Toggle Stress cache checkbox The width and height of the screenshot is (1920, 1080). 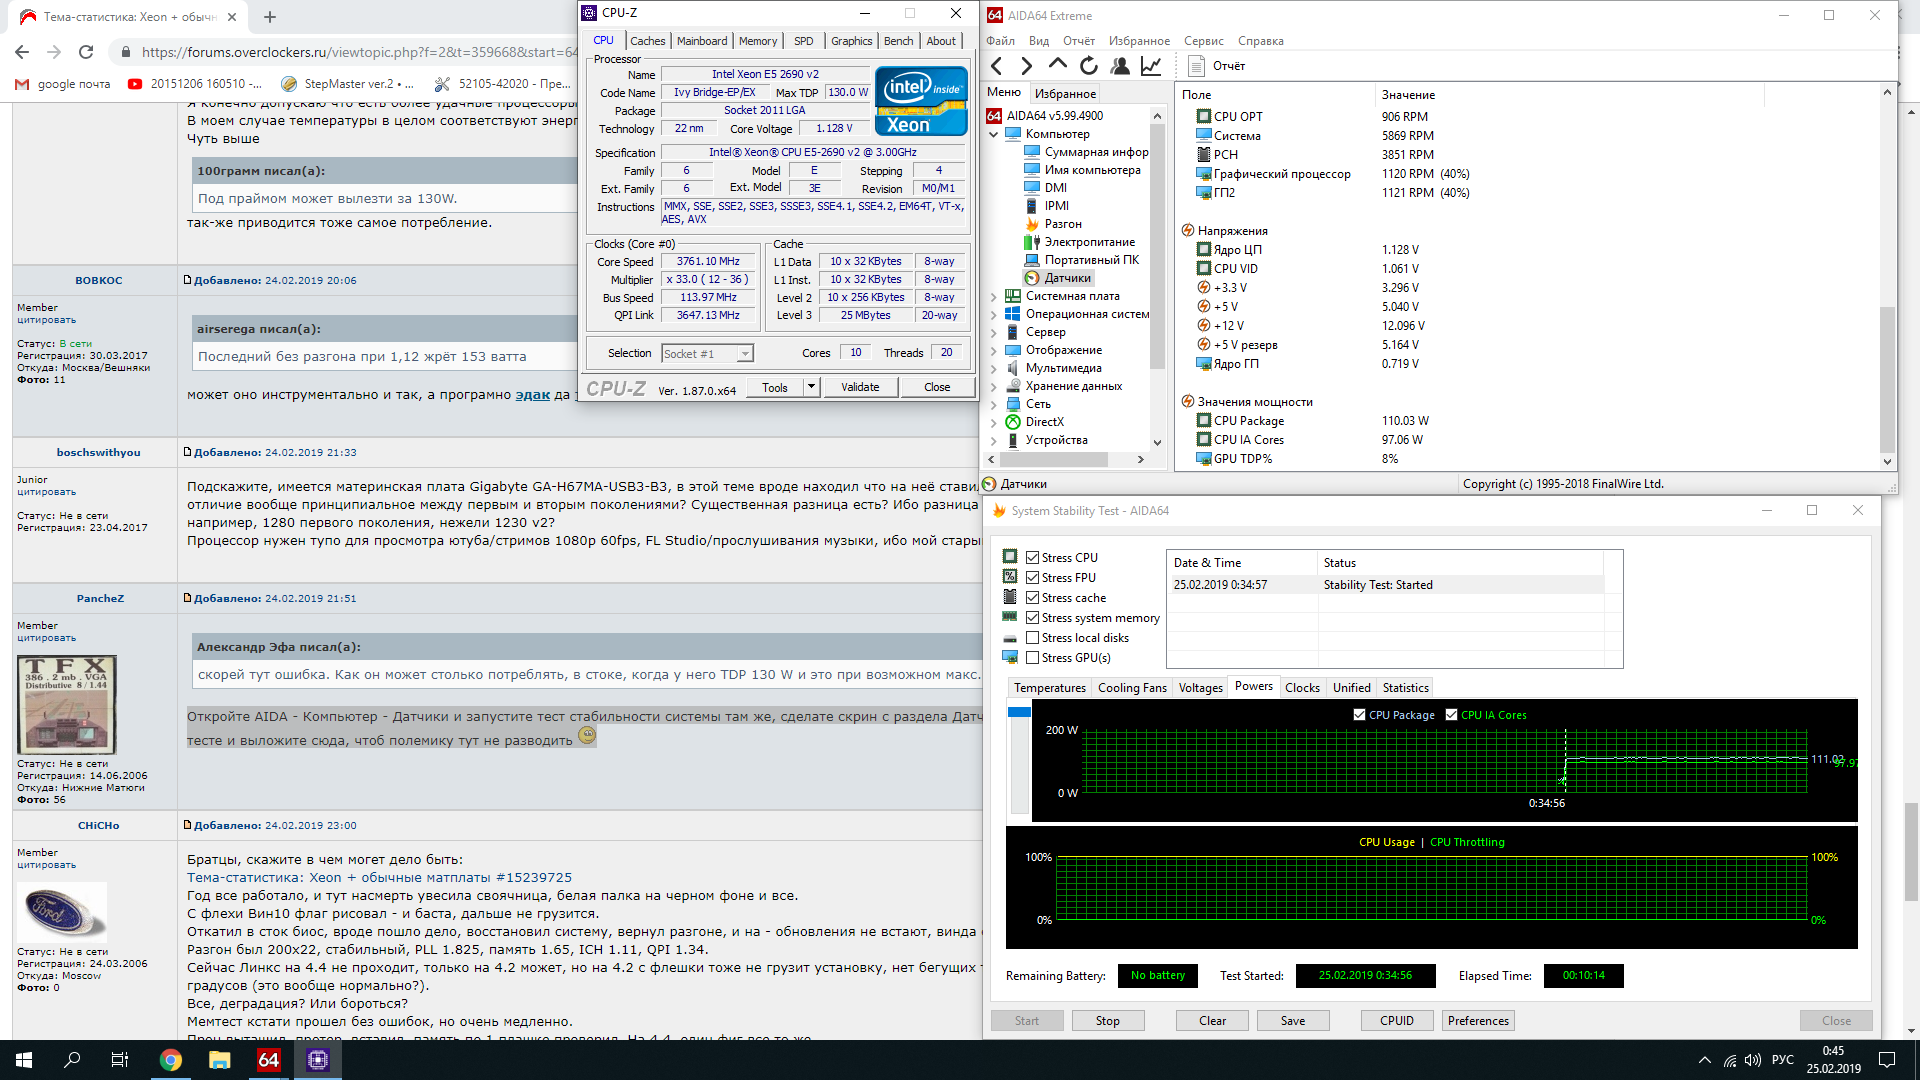tap(1032, 598)
